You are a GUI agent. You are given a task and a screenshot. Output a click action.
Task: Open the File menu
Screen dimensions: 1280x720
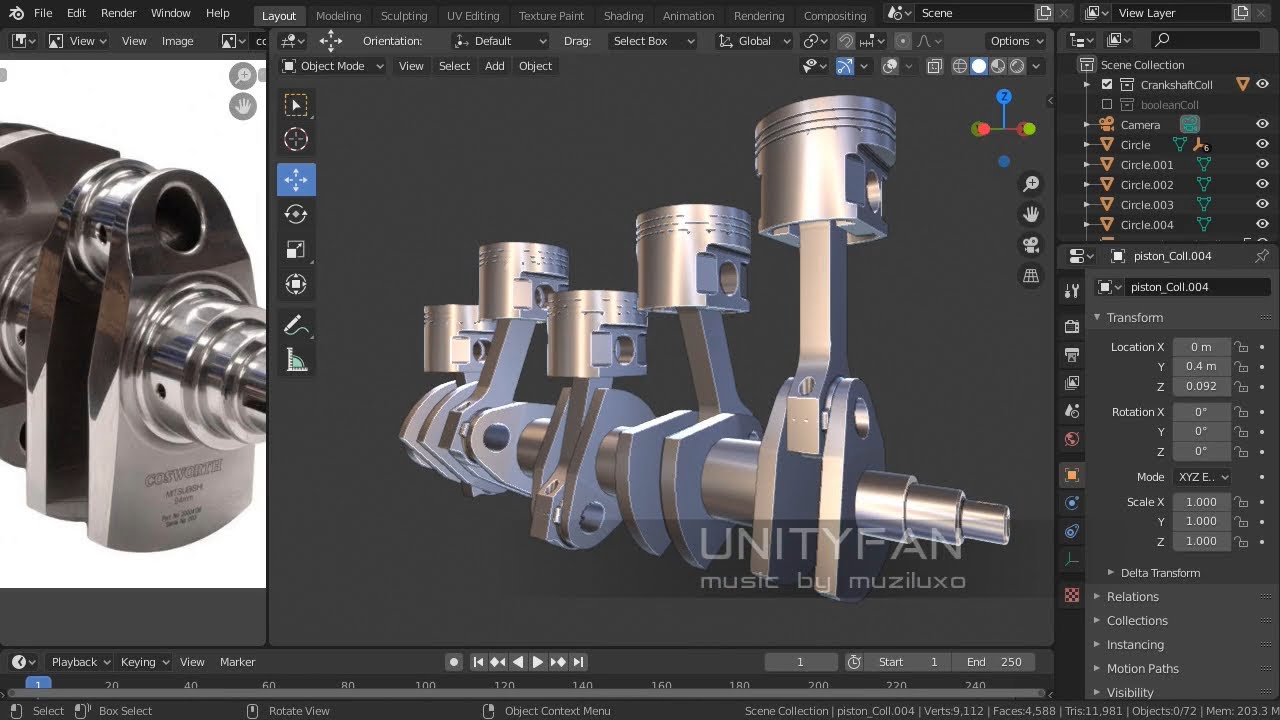click(43, 13)
